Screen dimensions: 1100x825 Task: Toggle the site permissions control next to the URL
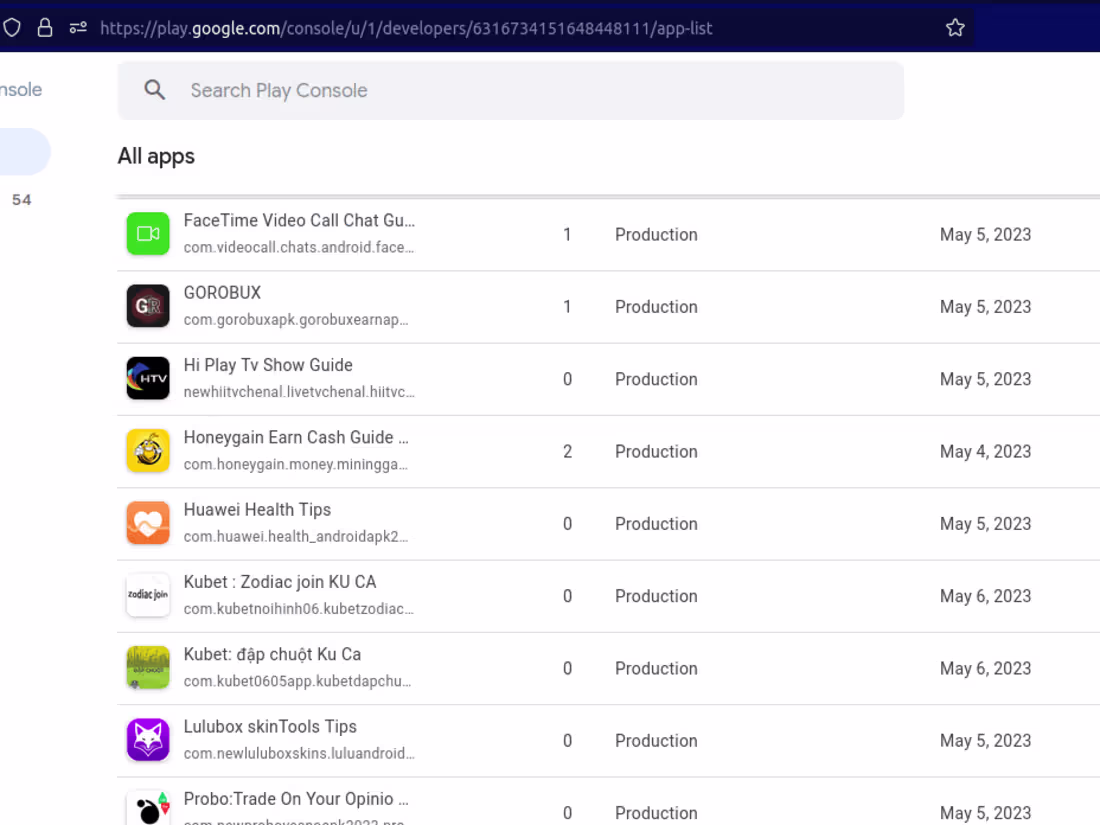tap(78, 27)
